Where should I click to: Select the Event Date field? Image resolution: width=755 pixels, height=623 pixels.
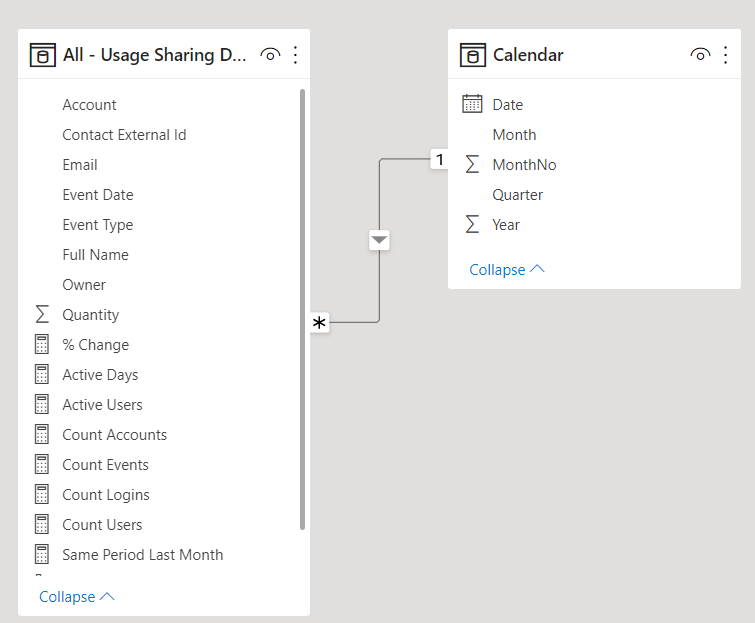click(98, 195)
